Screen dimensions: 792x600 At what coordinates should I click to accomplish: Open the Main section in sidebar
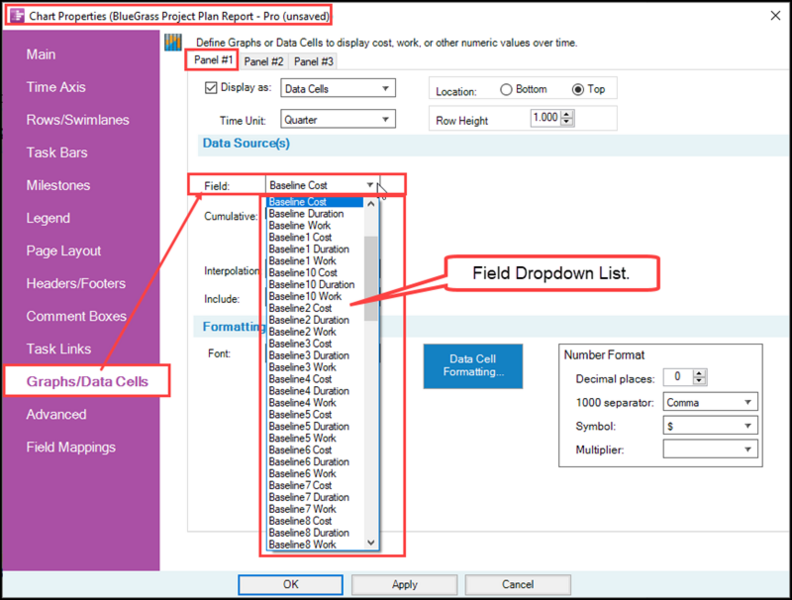click(x=41, y=55)
